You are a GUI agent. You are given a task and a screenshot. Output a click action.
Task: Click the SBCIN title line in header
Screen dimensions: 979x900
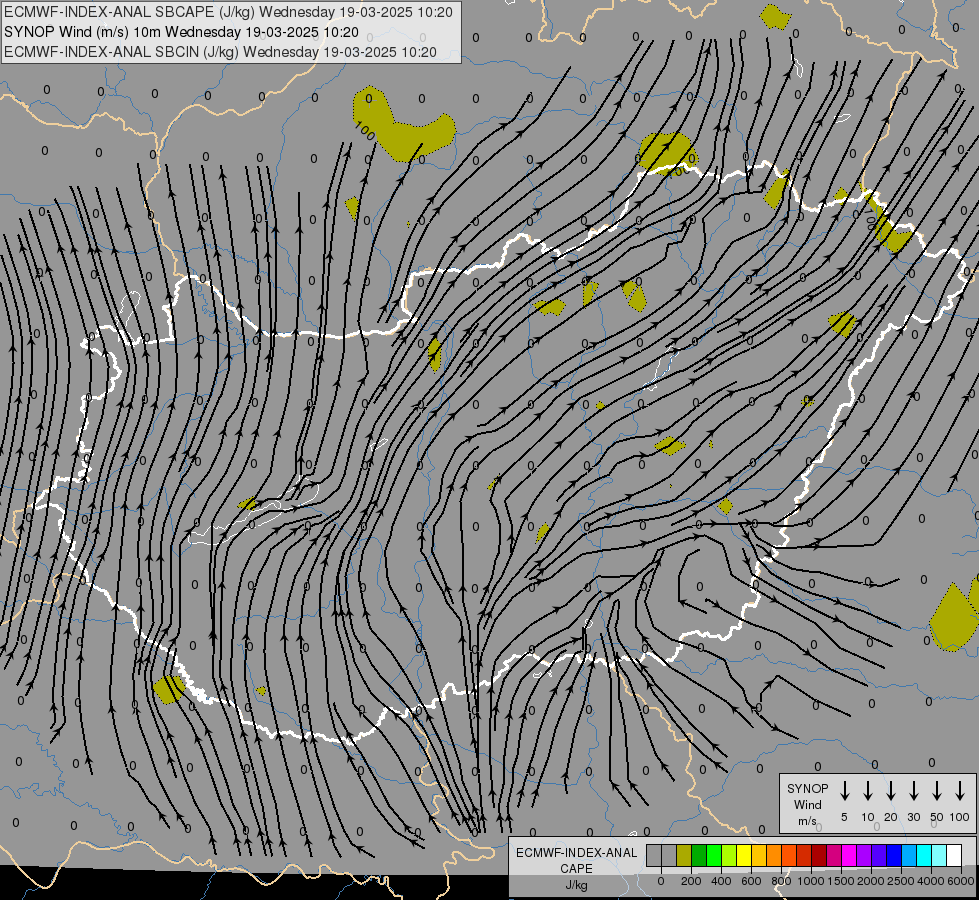coord(220,52)
